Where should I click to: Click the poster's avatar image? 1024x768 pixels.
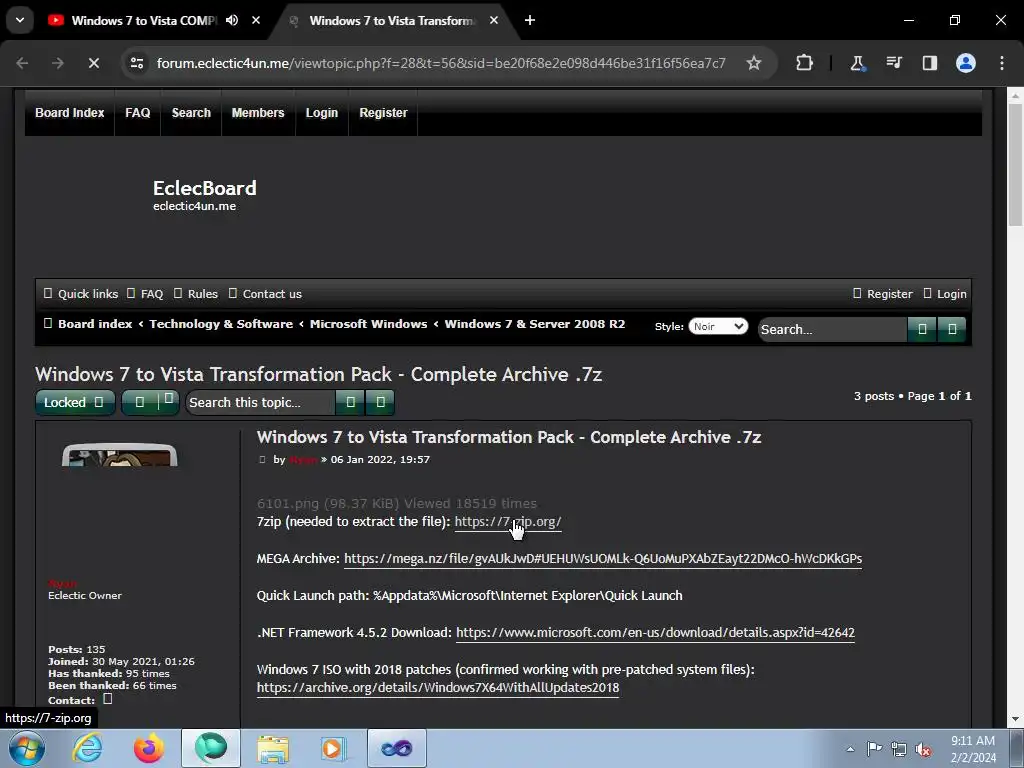(x=120, y=455)
